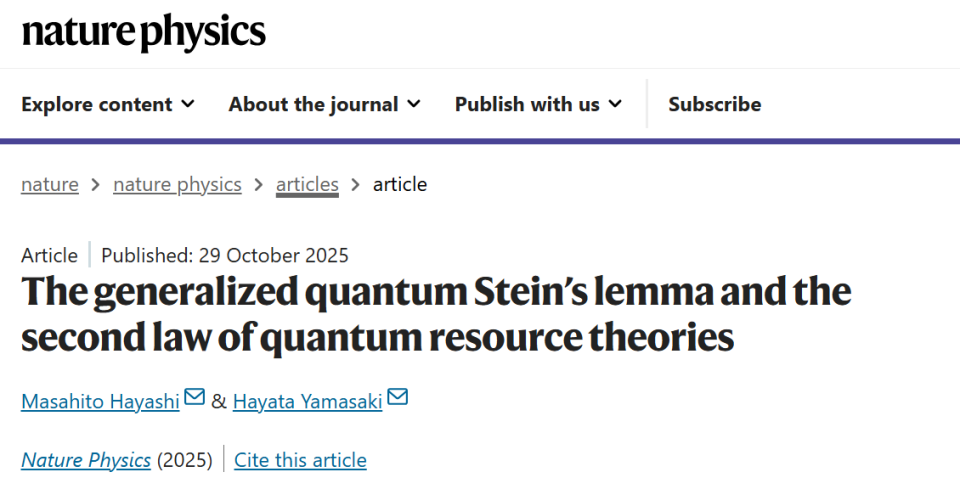The width and height of the screenshot is (960, 489).
Task: Click the Nature Physics journal link
Action: [86, 460]
